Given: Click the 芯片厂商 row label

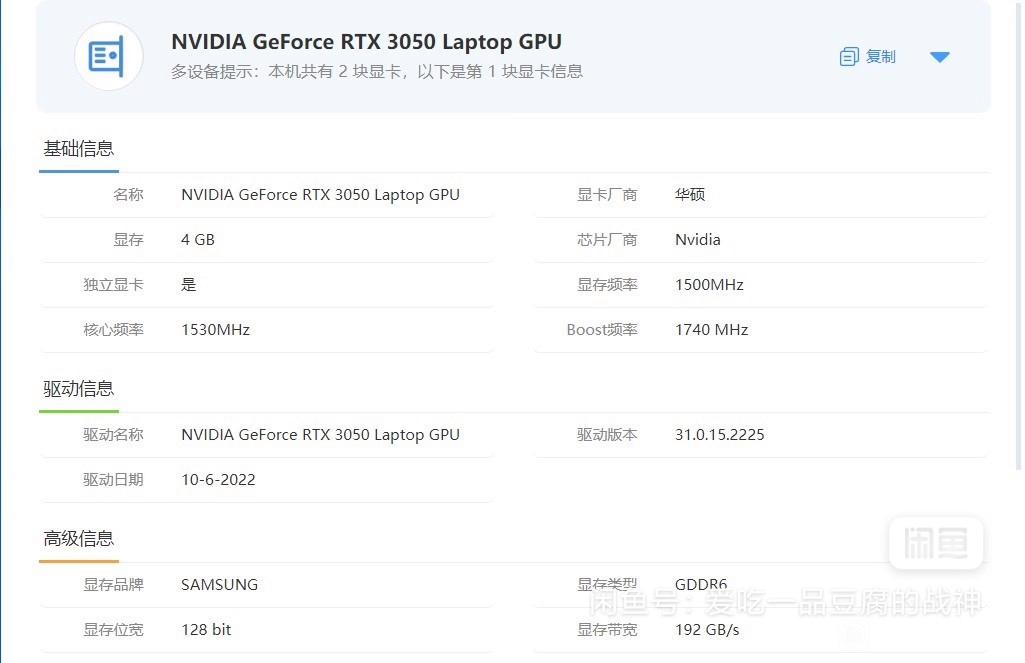Looking at the screenshot, I should click(x=607, y=240).
